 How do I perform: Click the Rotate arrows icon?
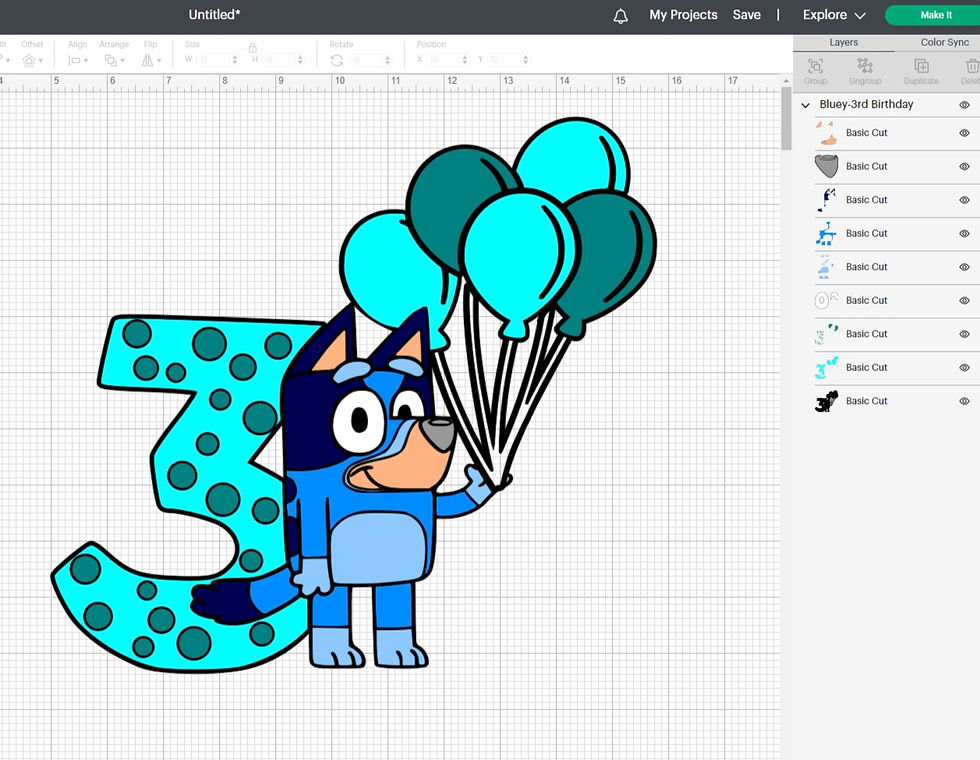[x=337, y=60]
